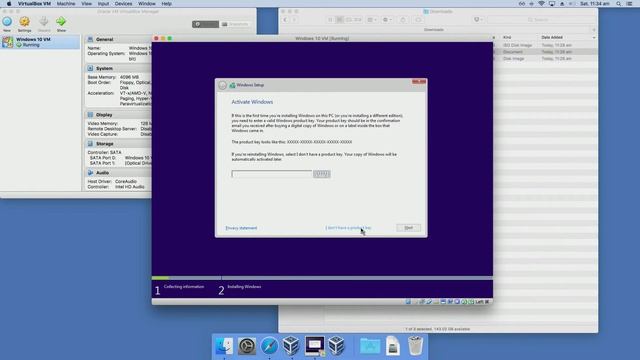Open the View menu
Screen dimensions: 640x360
[x=86, y=4]
